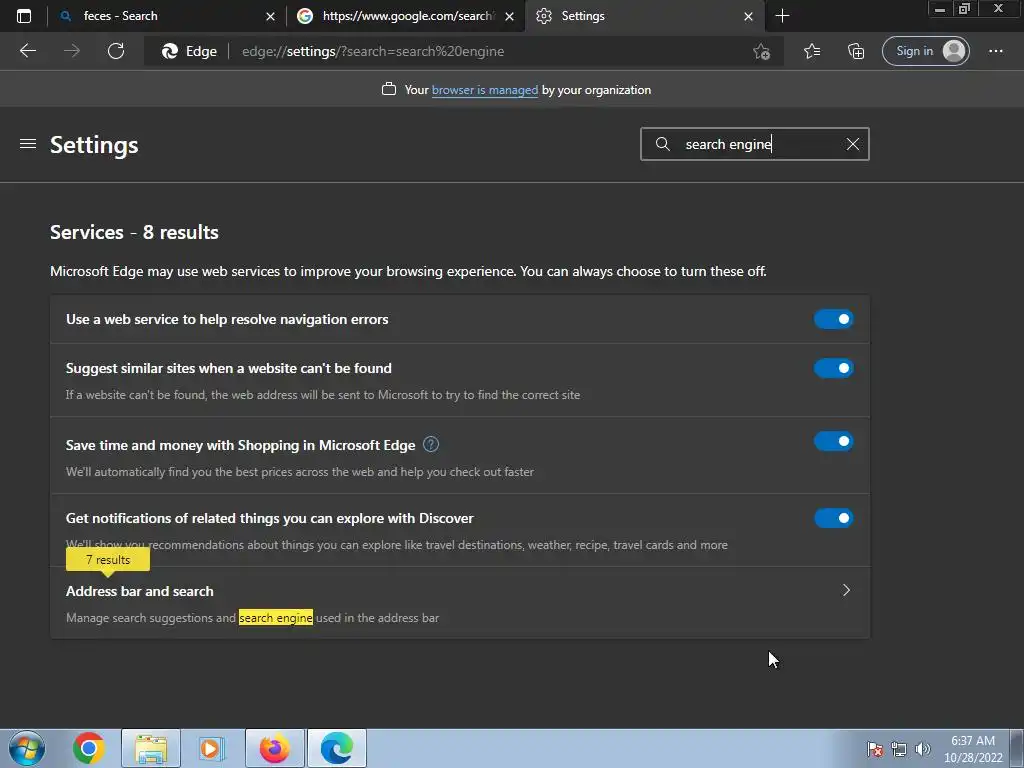Screen dimensions: 1024x768
Task: Click the 7 results tooltip badge
Action: click(108, 560)
